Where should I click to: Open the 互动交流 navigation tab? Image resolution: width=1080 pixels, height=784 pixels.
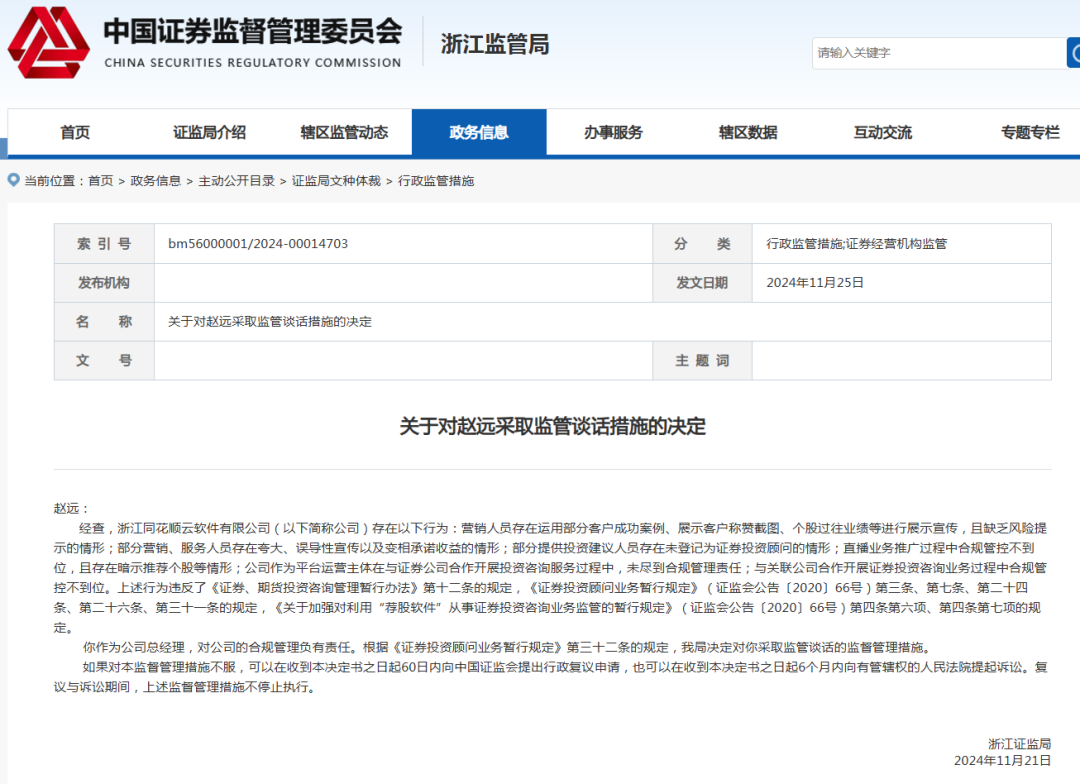(882, 132)
